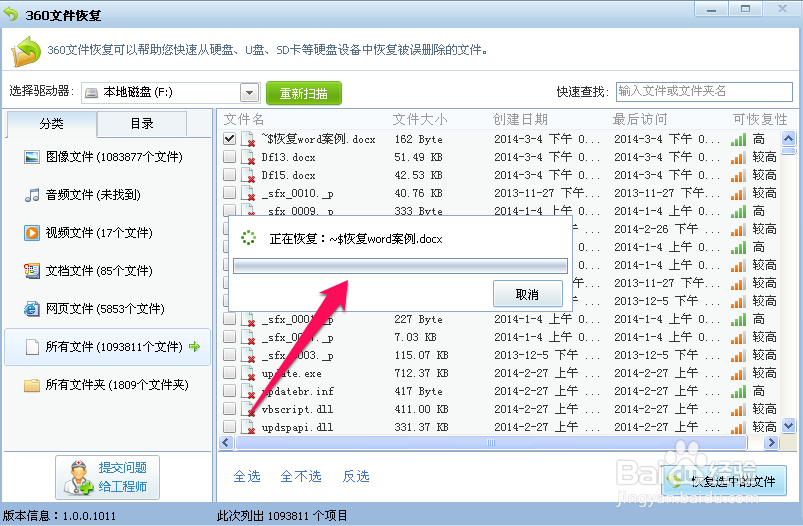Click the deleted file icon for Df15.docx
Image resolution: width=803 pixels, height=526 pixels.
[248, 175]
